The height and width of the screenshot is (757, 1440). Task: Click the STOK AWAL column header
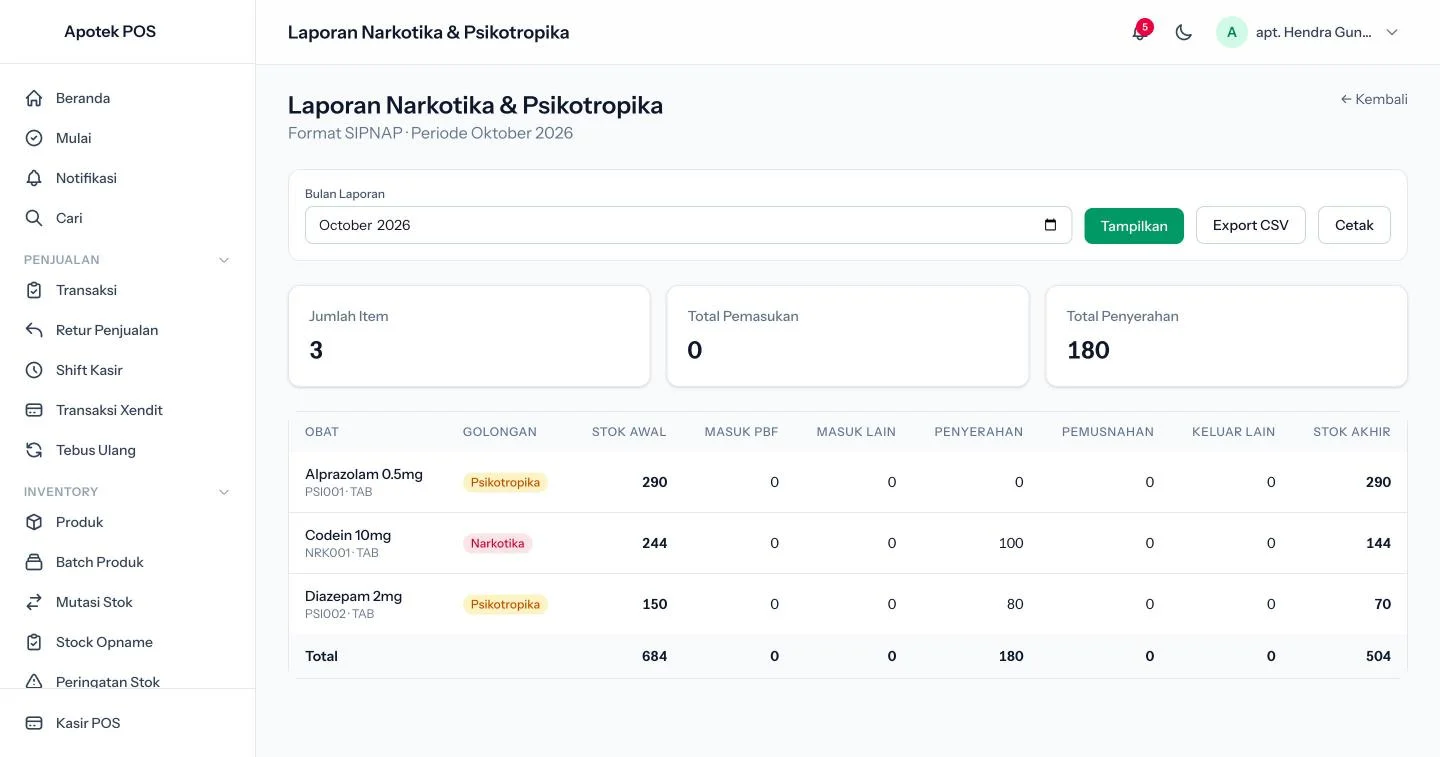click(x=629, y=432)
